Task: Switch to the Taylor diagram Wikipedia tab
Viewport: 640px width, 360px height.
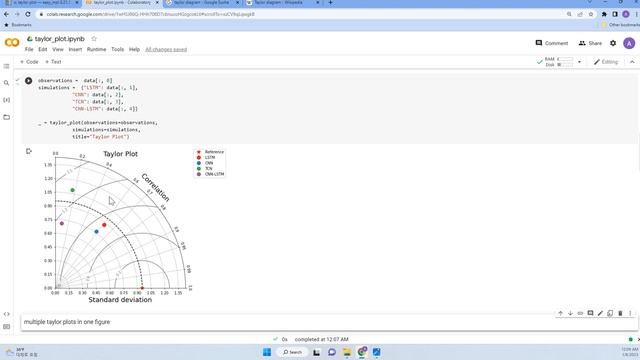Action: coord(282,3)
